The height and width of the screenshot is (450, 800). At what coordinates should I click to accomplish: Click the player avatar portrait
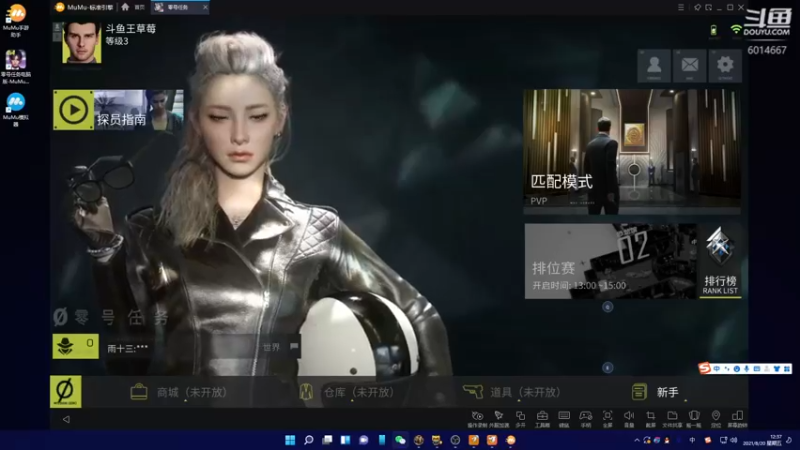pyautogui.click(x=82, y=42)
